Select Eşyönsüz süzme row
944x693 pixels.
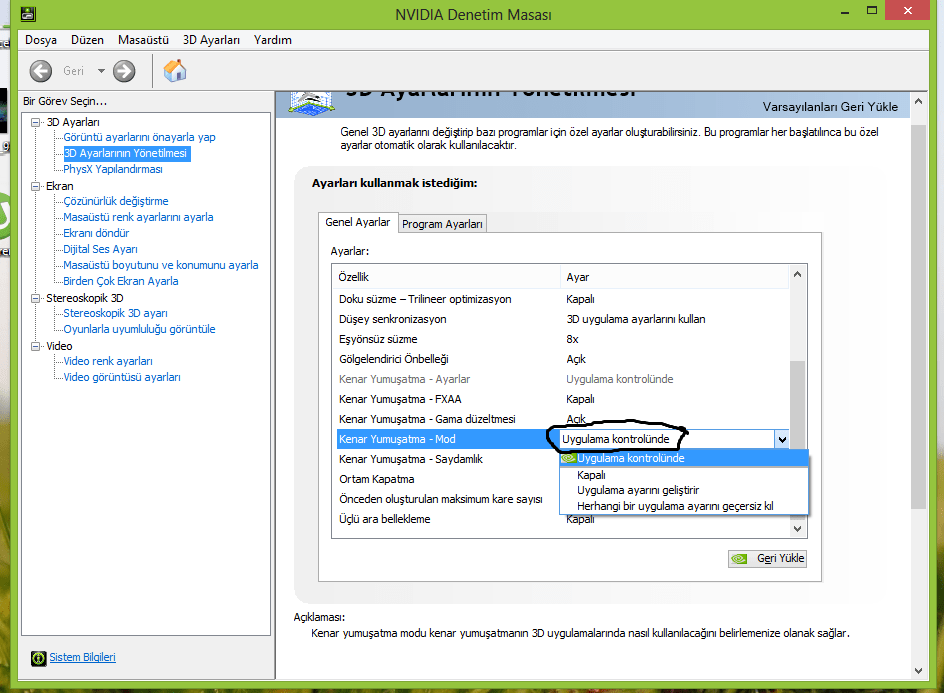click(562, 339)
